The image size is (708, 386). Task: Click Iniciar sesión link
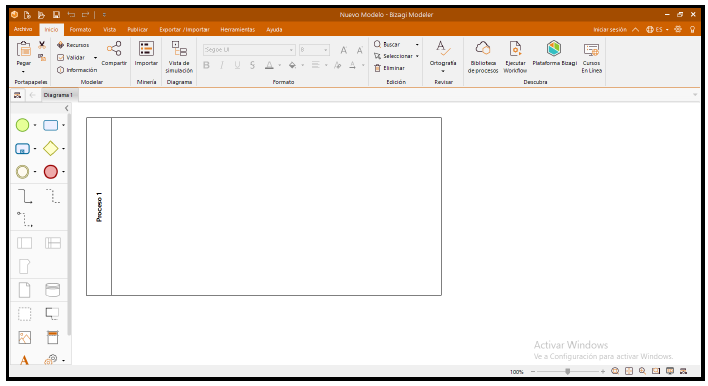point(610,29)
